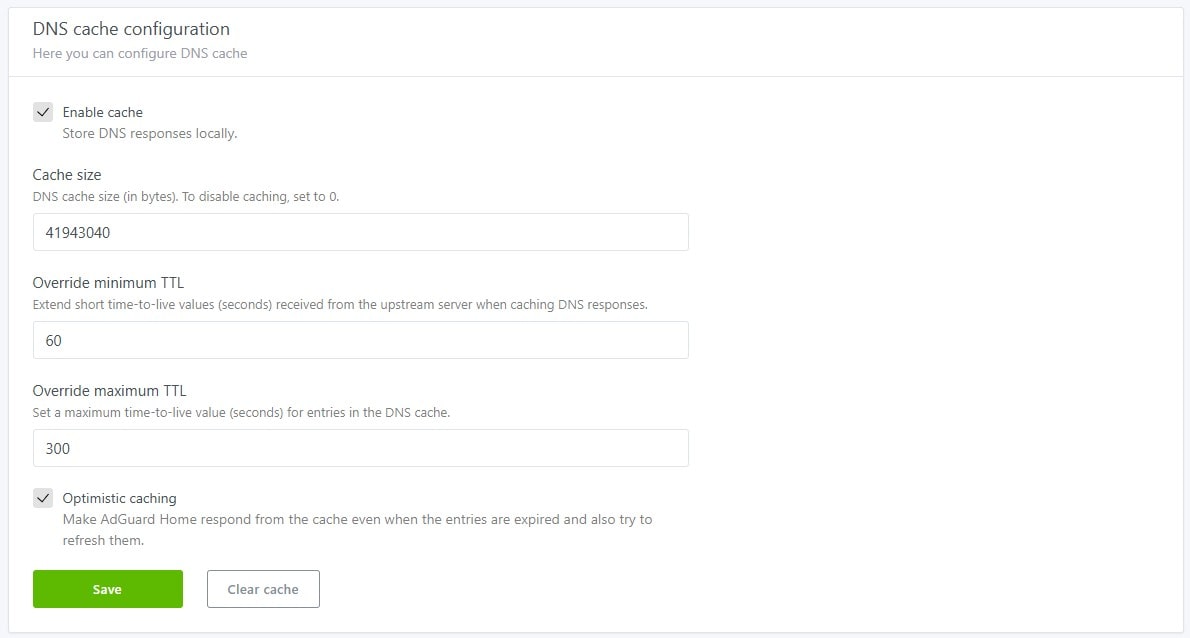Click the 'Extend short time-to-live values' hint text

pyautogui.click(x=340, y=304)
